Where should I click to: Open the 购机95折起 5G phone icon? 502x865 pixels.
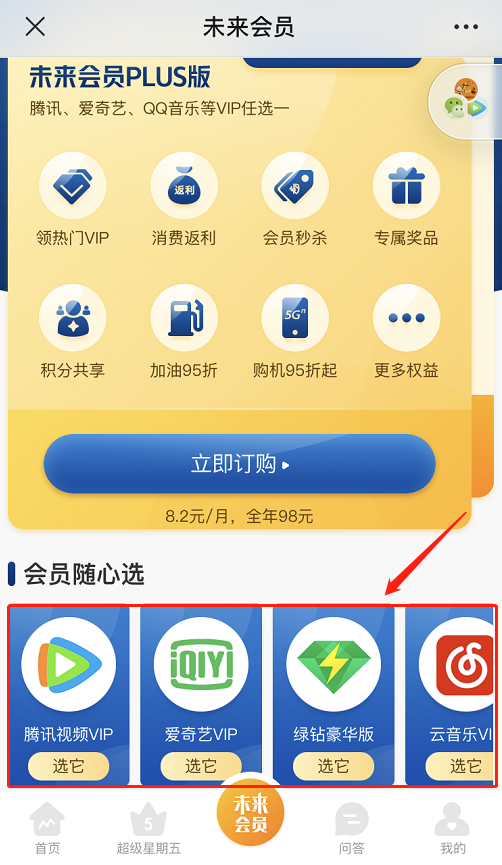click(x=295, y=318)
